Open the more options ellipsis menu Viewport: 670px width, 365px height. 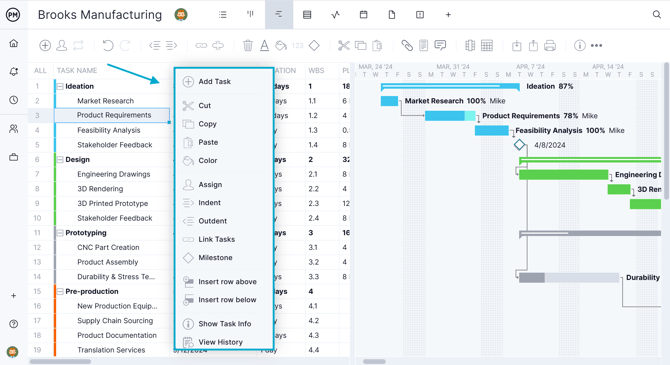coord(597,45)
